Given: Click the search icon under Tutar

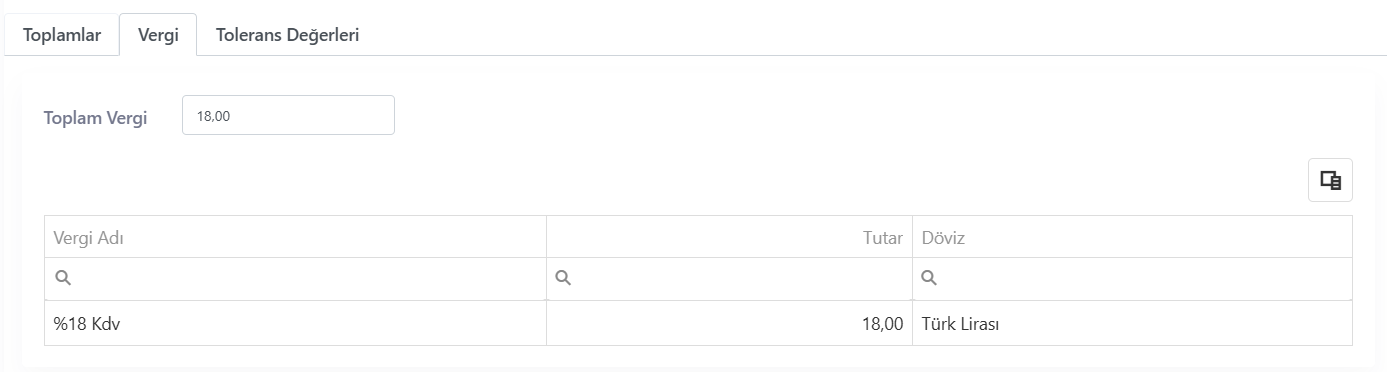Looking at the screenshot, I should (x=563, y=278).
